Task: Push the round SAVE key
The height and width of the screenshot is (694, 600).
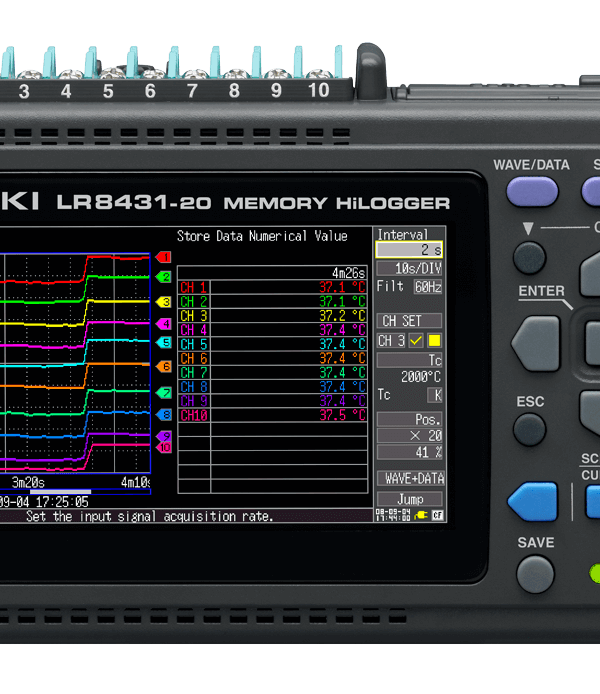Action: pos(535,574)
